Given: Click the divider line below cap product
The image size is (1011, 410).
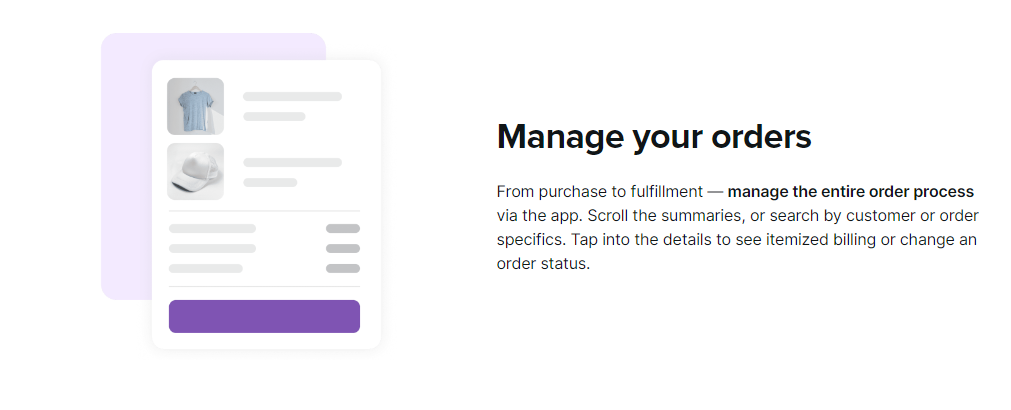Looking at the screenshot, I should pos(264,211).
